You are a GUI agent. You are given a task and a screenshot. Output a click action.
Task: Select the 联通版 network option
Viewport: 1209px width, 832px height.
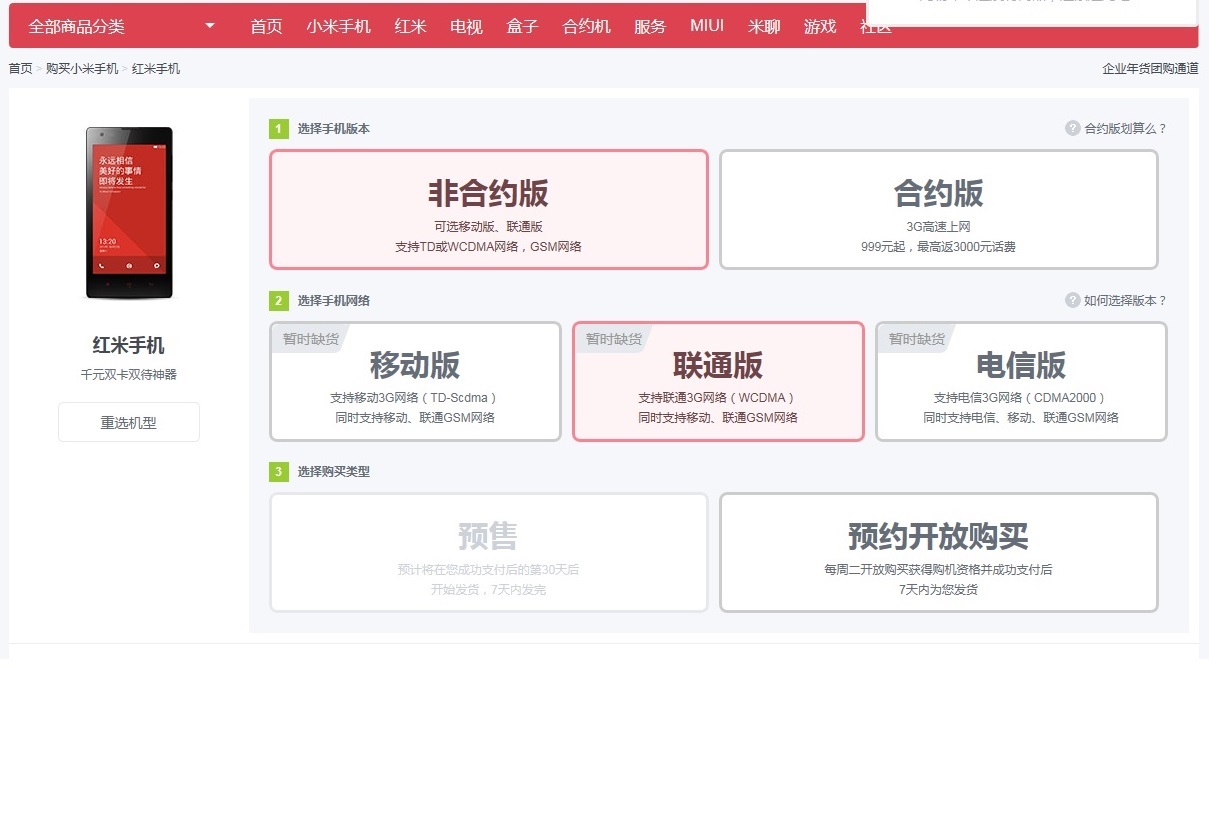tap(718, 381)
